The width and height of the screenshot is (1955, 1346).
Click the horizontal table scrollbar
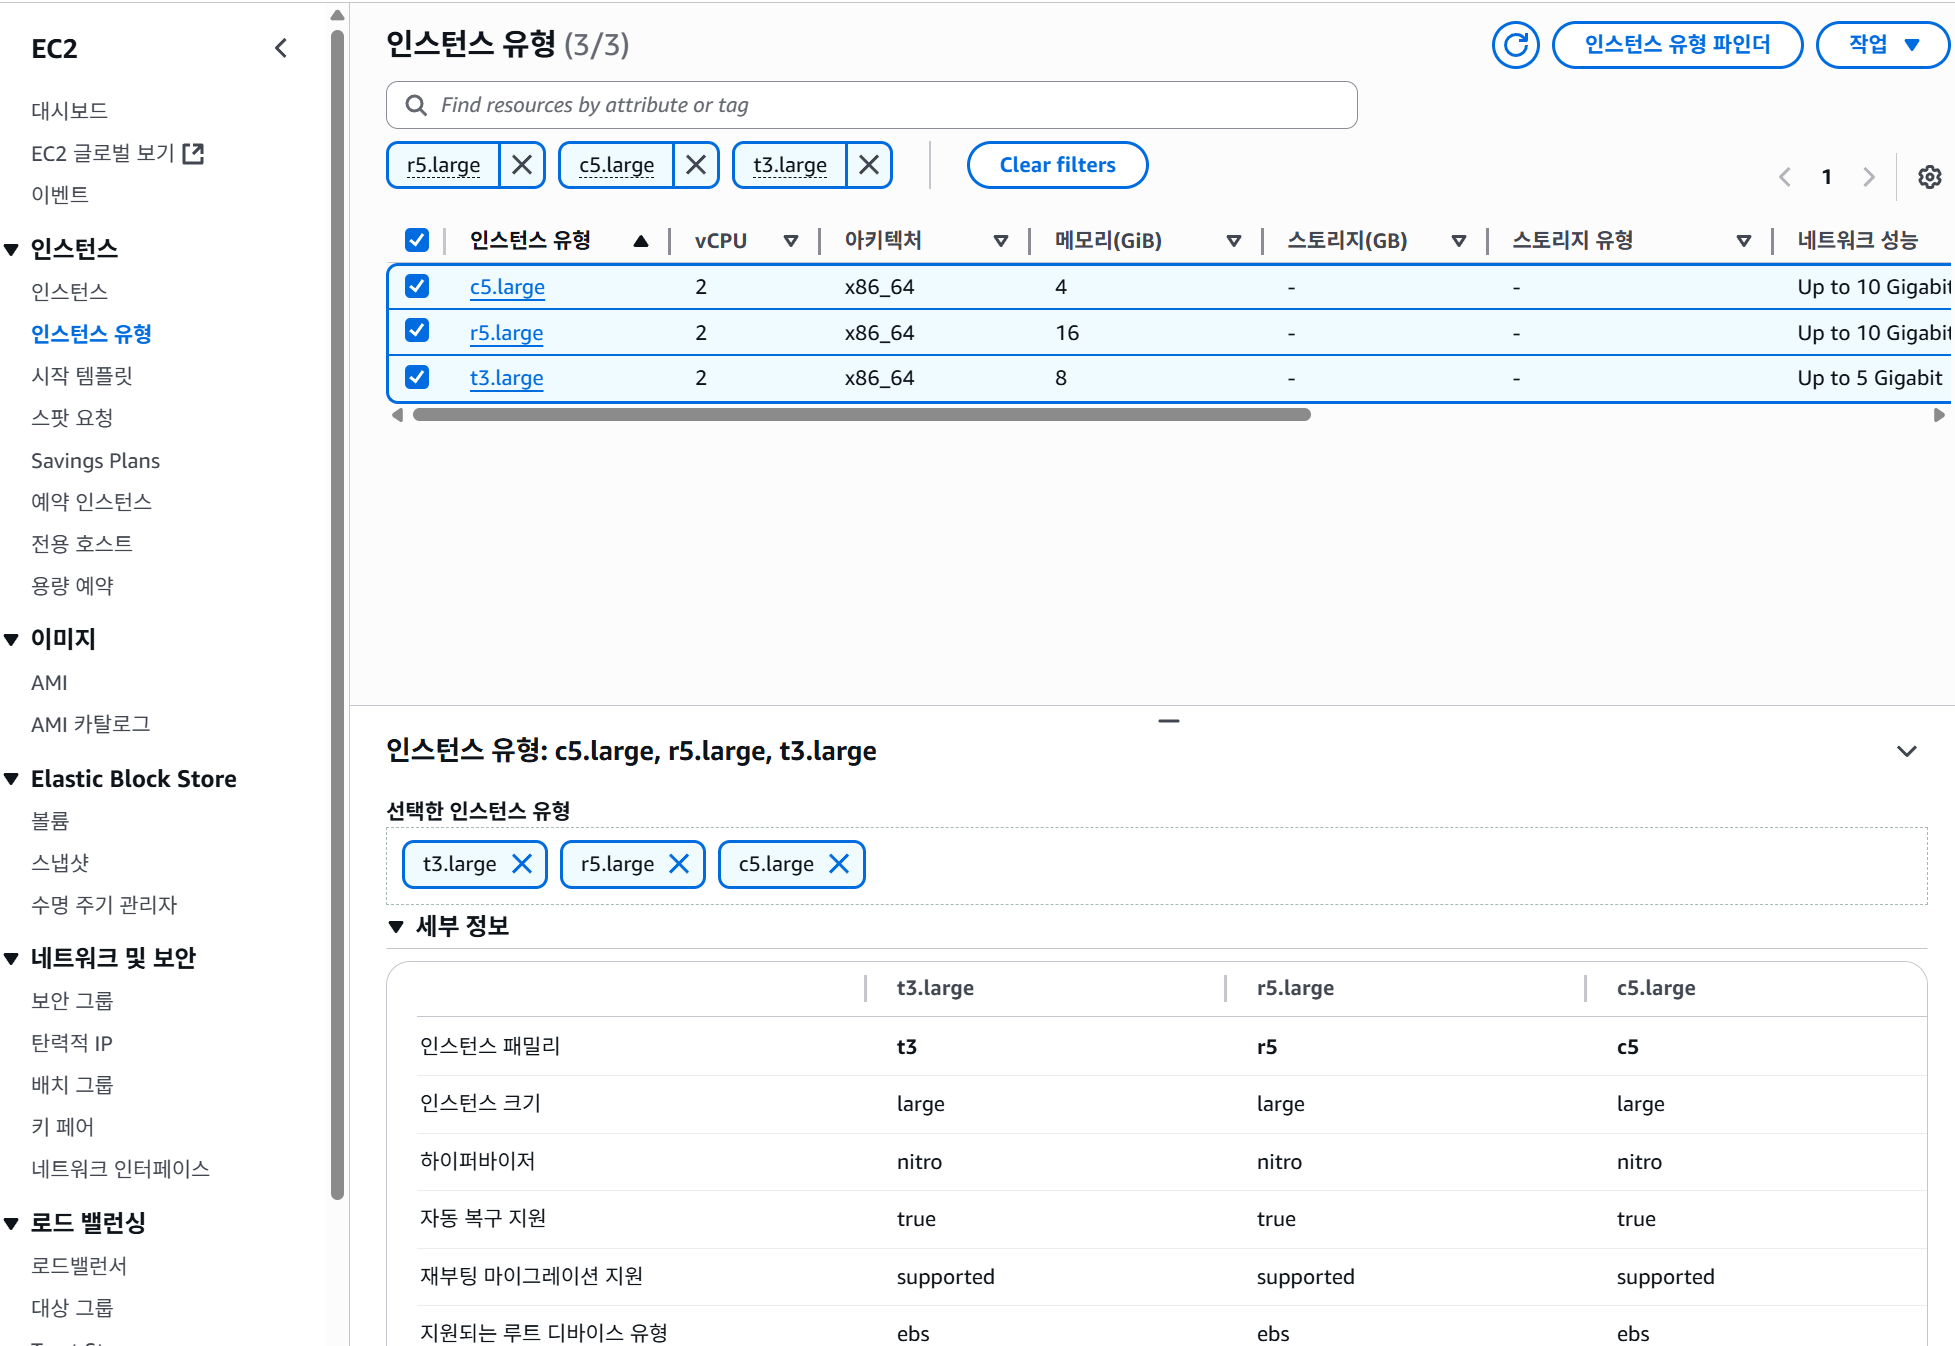(x=860, y=415)
